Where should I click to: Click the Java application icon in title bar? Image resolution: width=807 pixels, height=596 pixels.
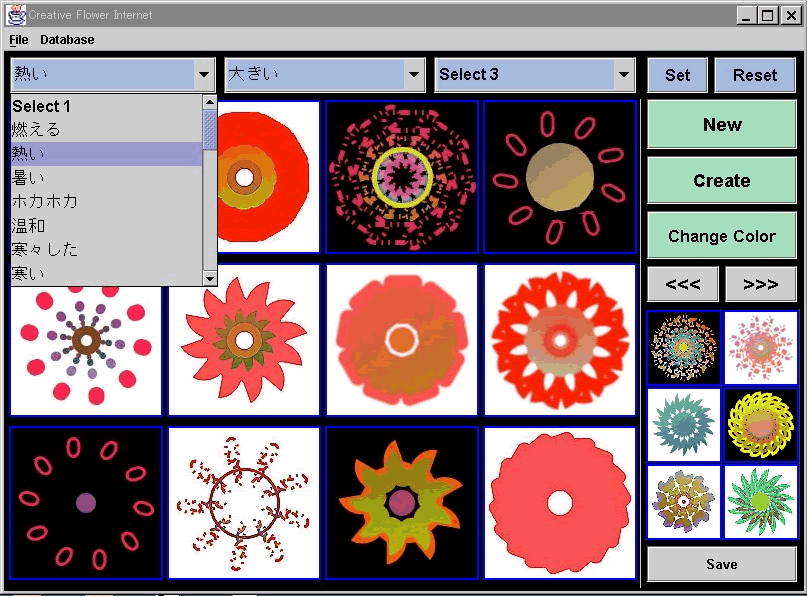coord(15,15)
